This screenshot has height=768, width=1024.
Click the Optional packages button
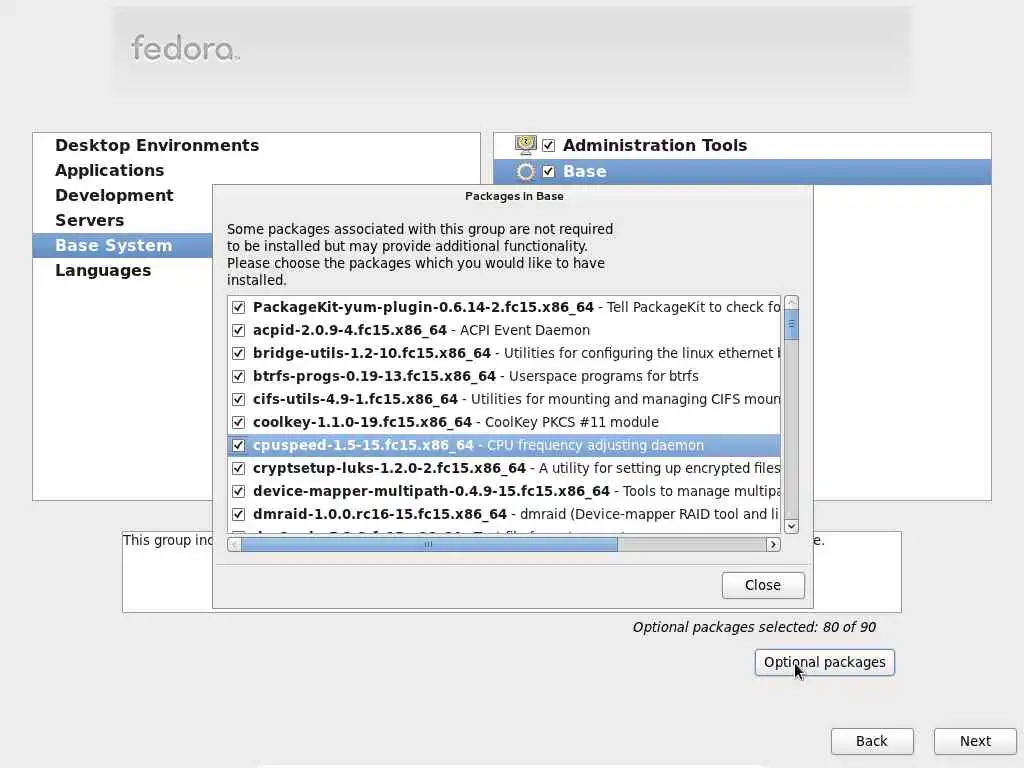[824, 662]
